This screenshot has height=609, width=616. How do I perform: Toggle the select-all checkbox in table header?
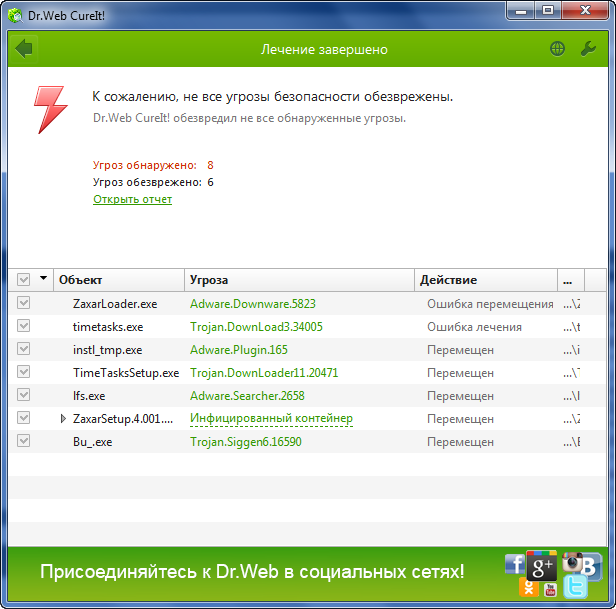click(x=24, y=280)
